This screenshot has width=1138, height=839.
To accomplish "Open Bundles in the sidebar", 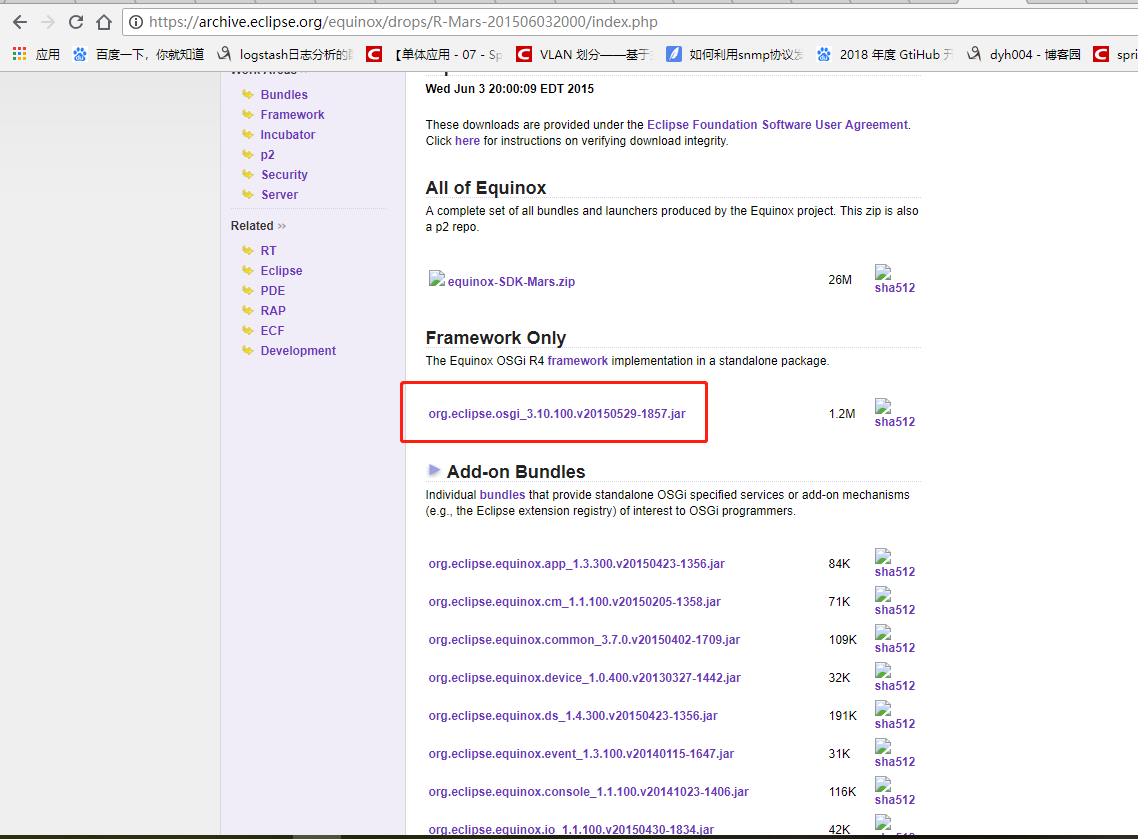I will pyautogui.click(x=284, y=94).
